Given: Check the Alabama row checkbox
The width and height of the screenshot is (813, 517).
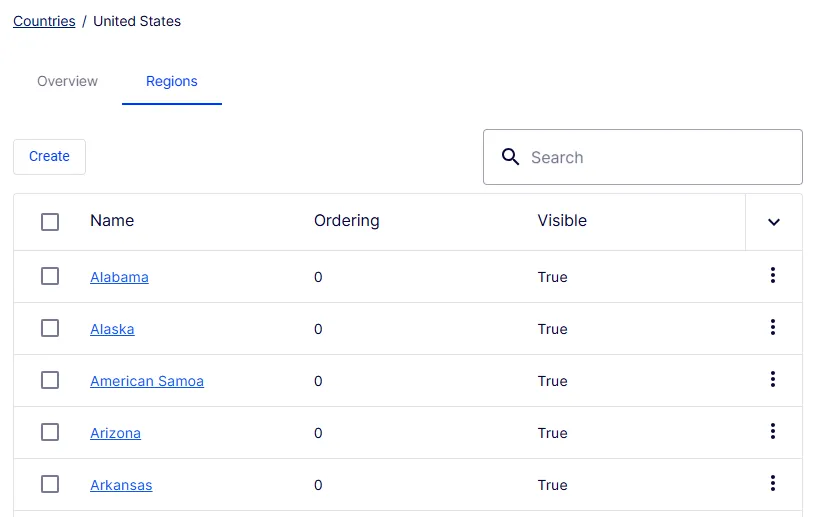Looking at the screenshot, I should click(50, 276).
